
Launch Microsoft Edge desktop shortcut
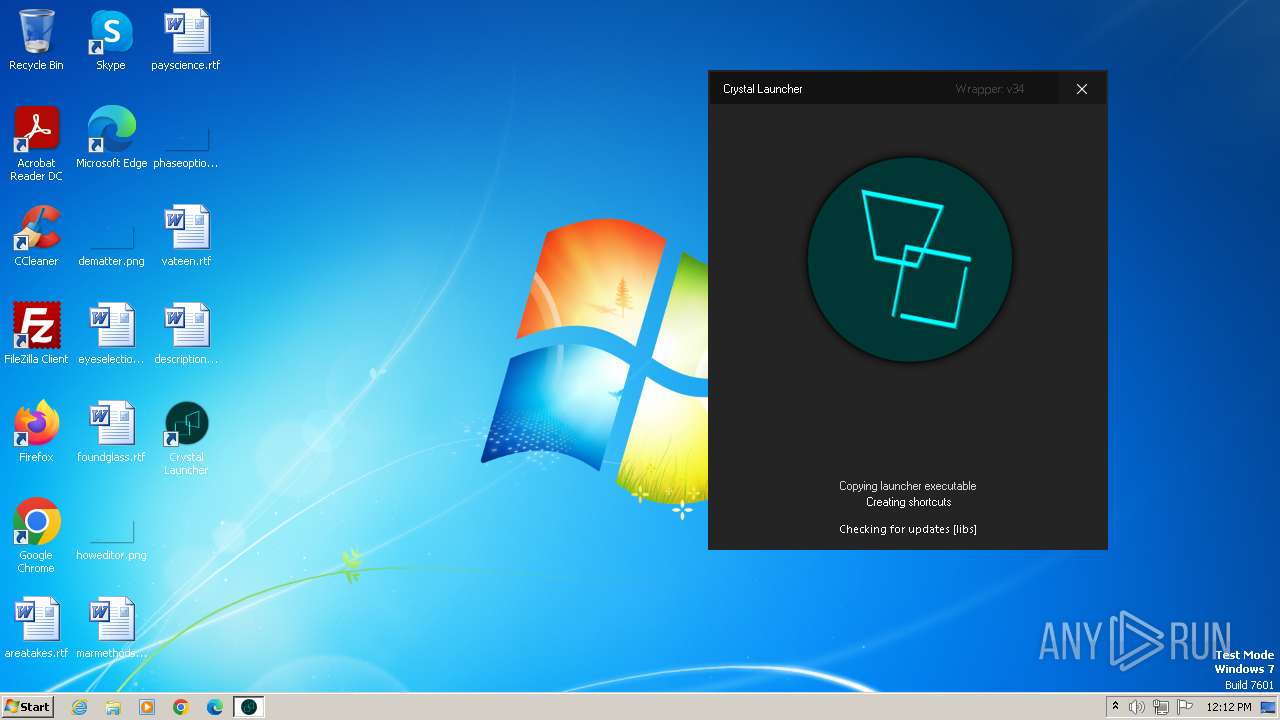coord(111,138)
